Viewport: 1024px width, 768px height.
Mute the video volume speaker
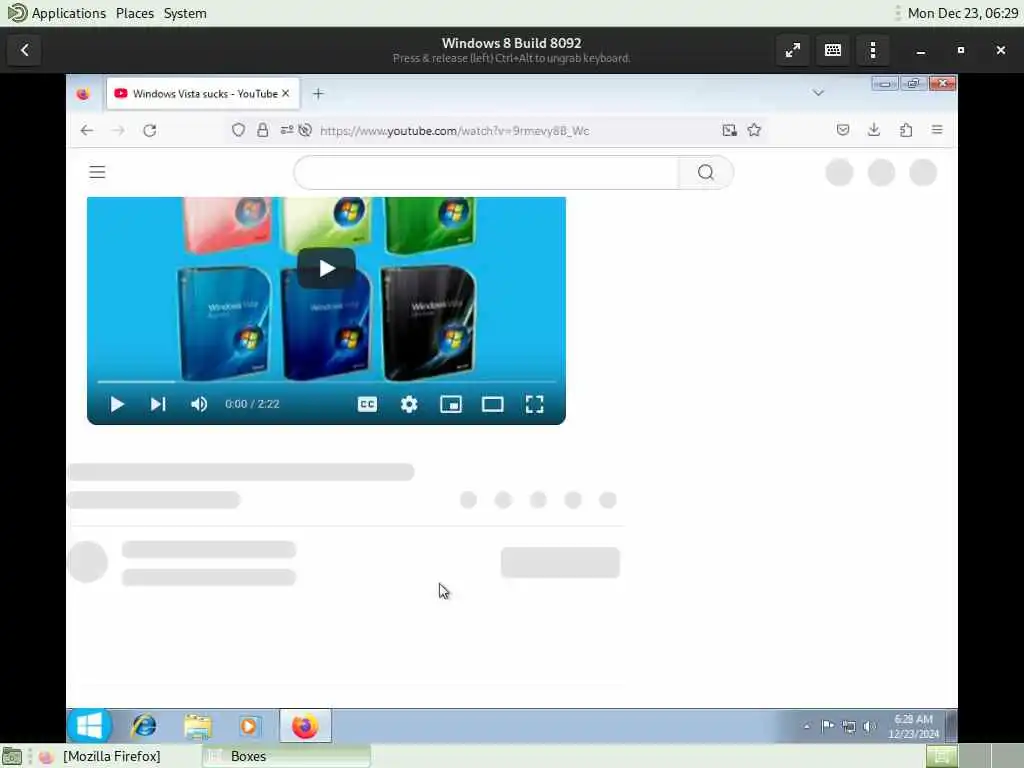[199, 404]
